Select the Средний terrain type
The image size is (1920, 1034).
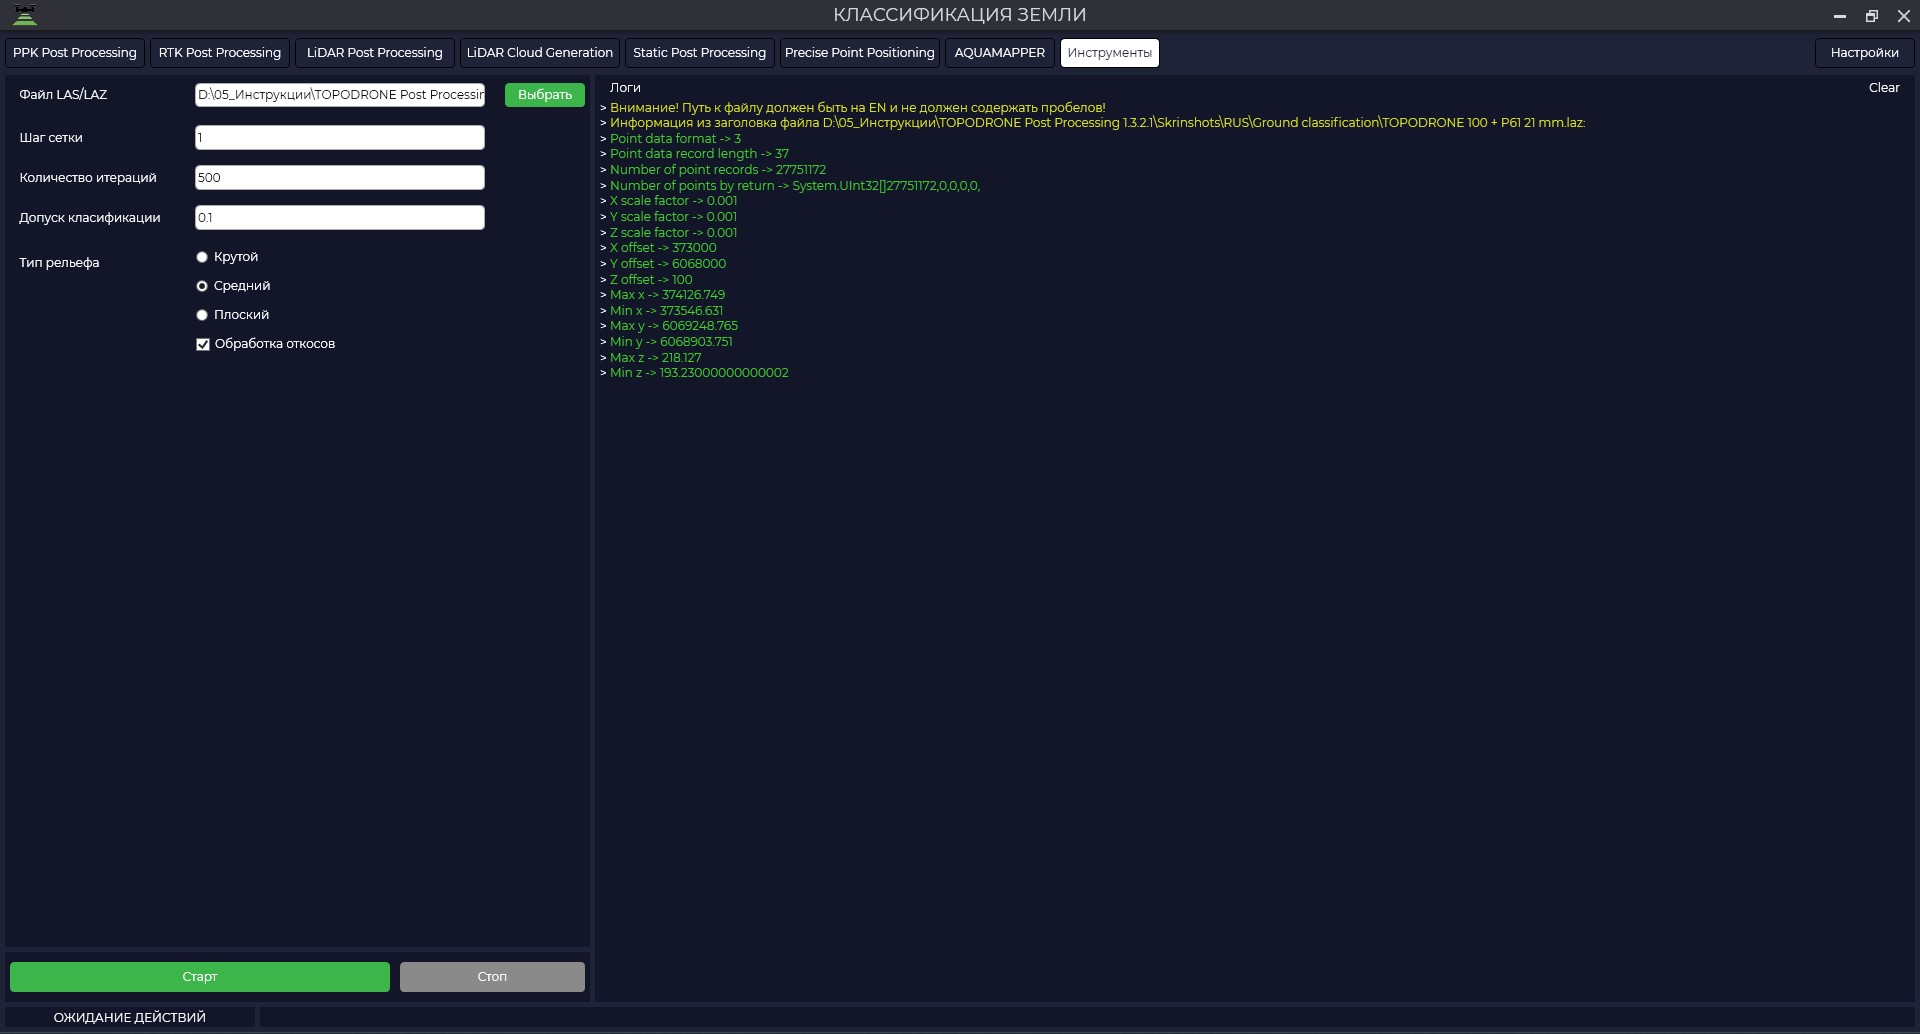coord(202,286)
